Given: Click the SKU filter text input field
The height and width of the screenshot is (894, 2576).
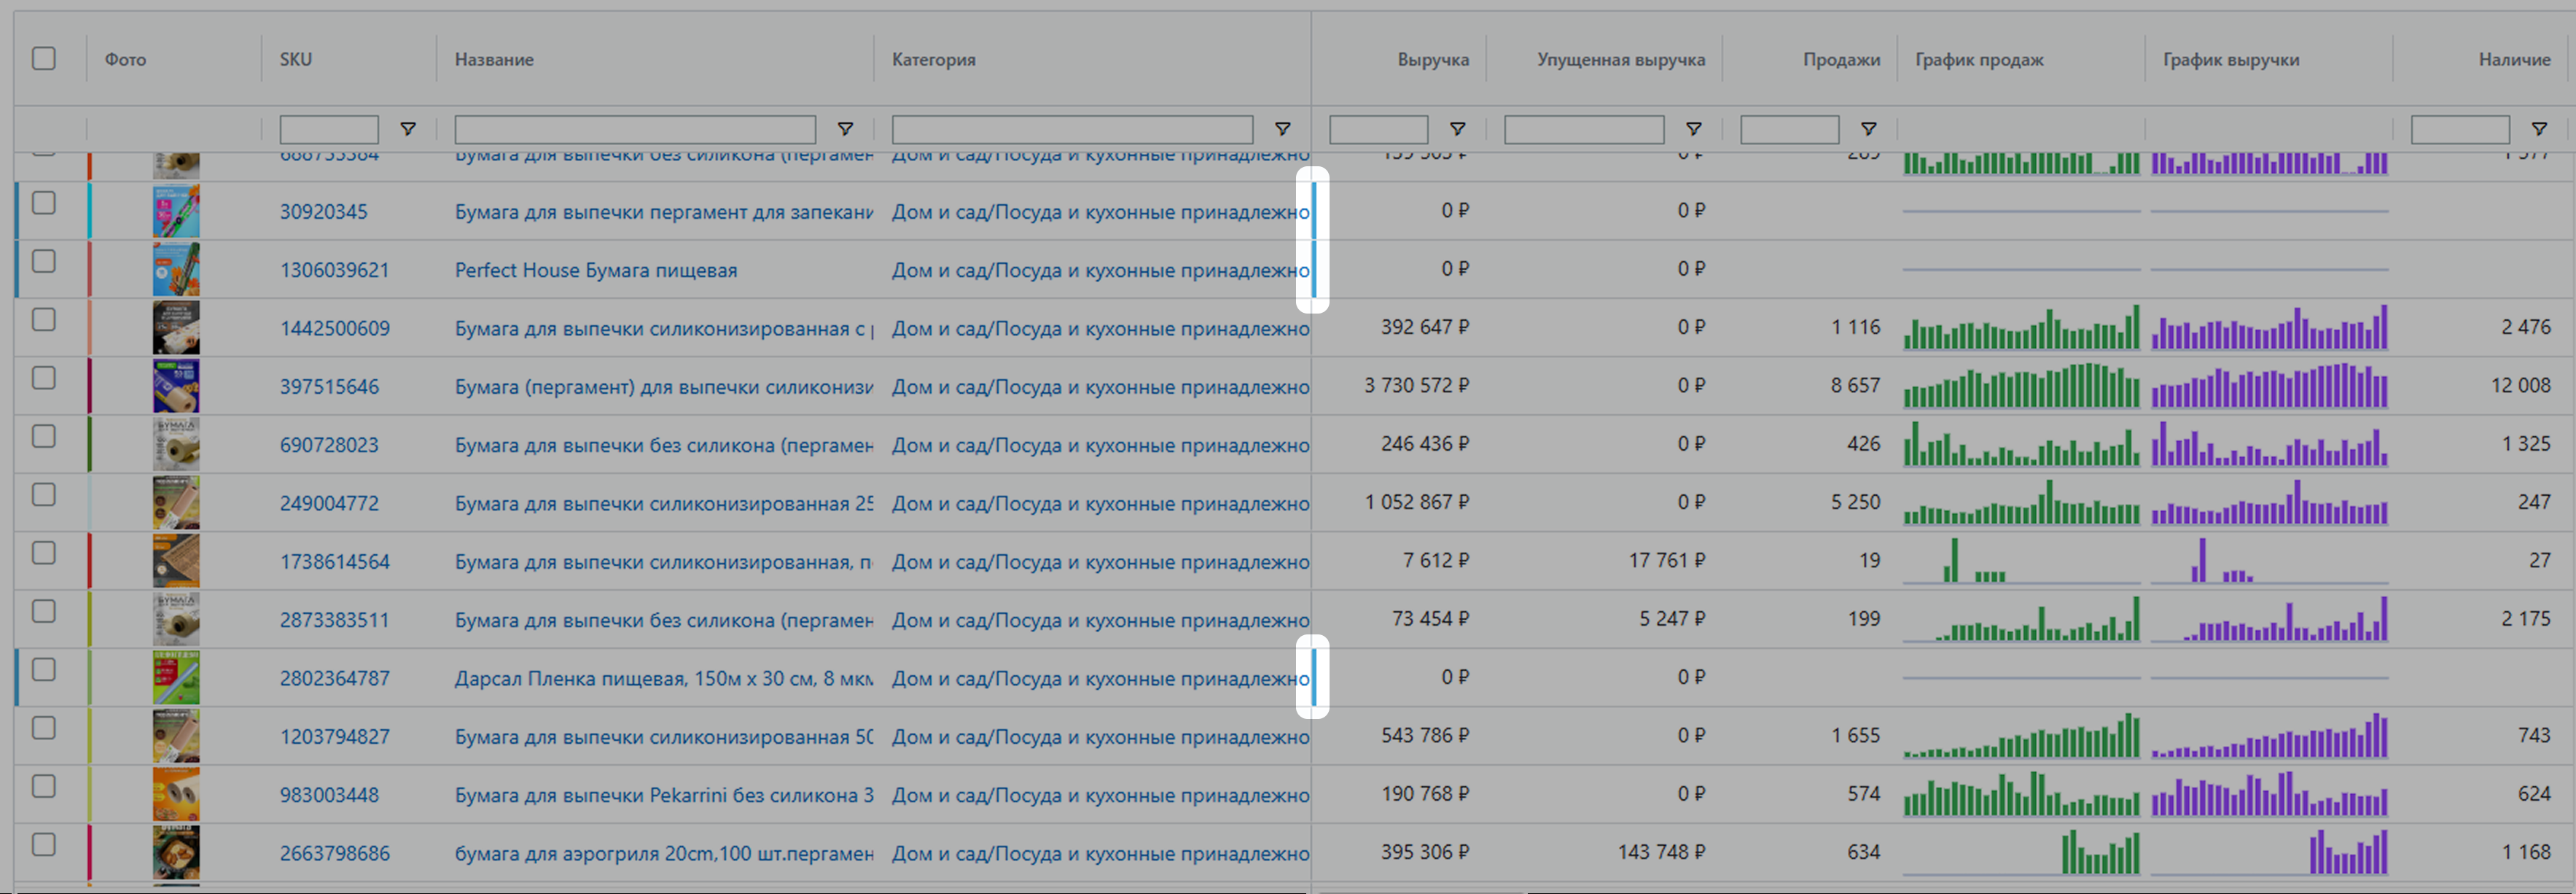Looking at the screenshot, I should 329,129.
